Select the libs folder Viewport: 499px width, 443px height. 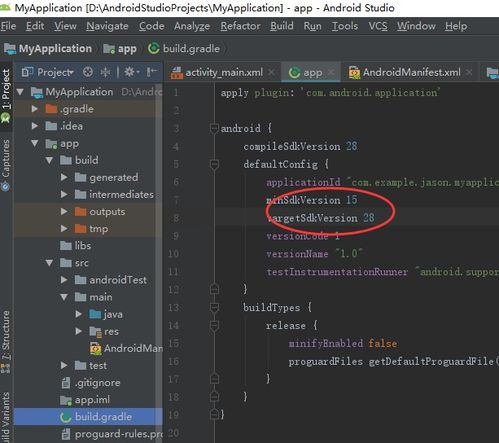click(x=75, y=246)
